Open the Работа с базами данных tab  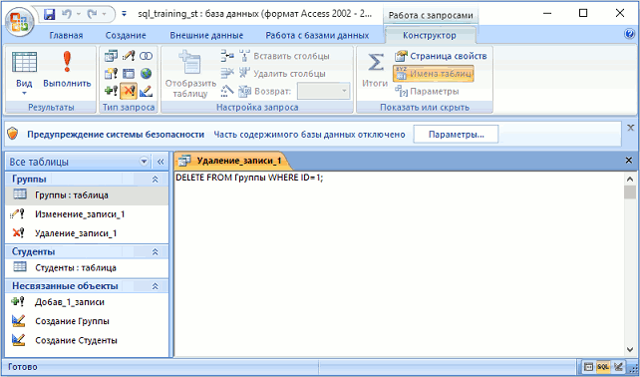tap(317, 35)
